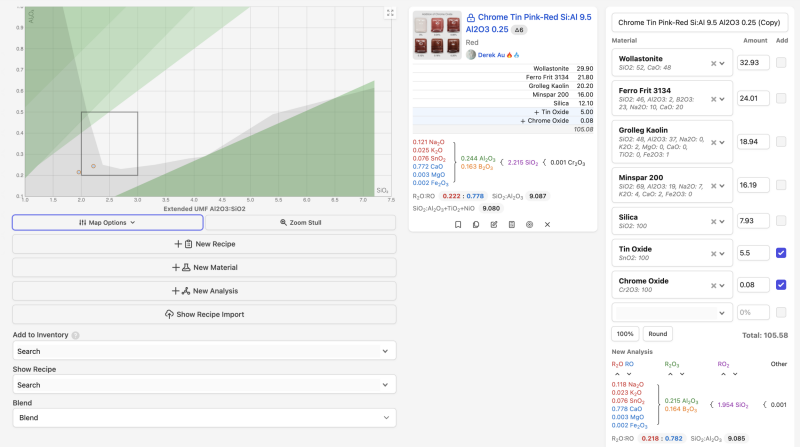Click the calculator icon on the recipe card
800x447 pixels.
pyautogui.click(x=511, y=225)
